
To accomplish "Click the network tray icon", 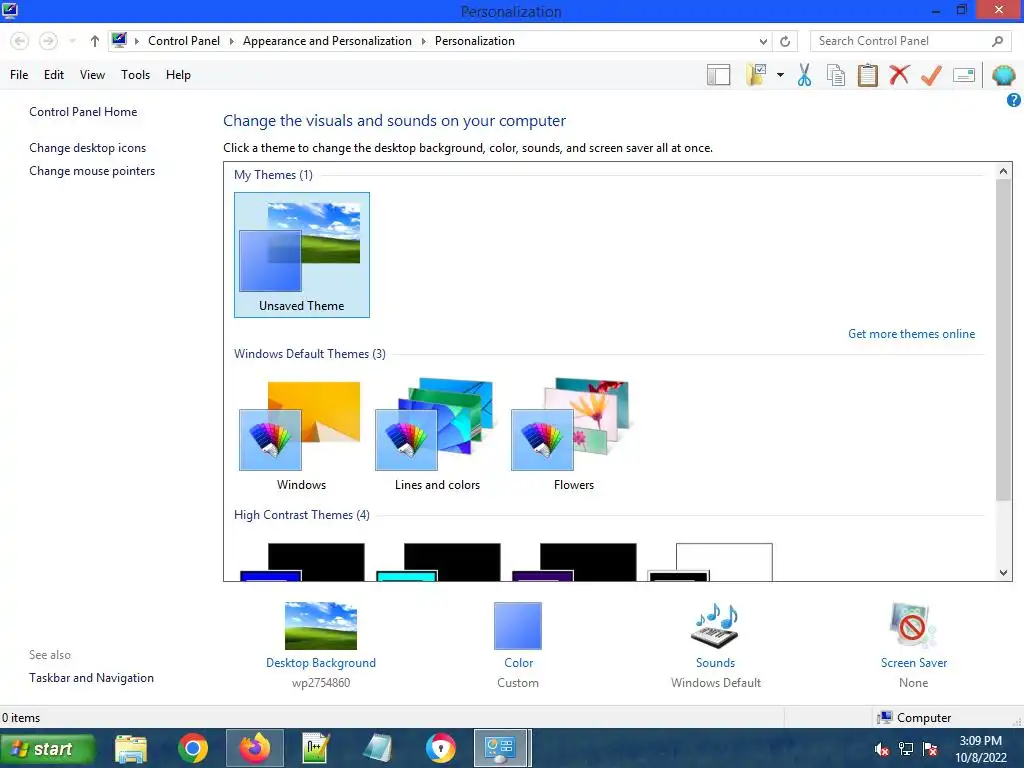I will (906, 749).
